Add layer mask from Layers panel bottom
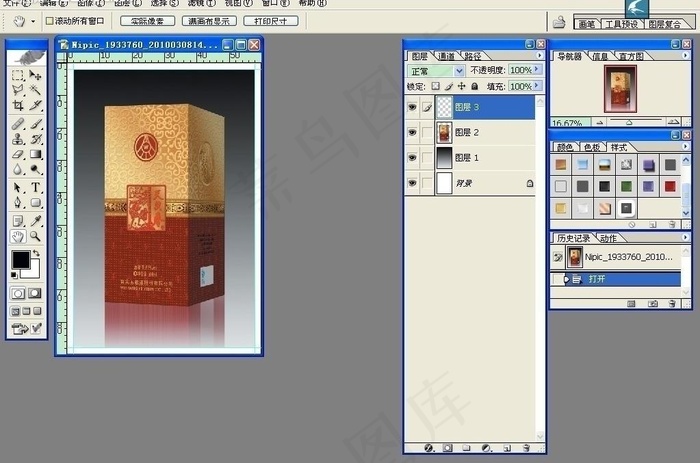This screenshot has height=463, width=700. pyautogui.click(x=447, y=448)
